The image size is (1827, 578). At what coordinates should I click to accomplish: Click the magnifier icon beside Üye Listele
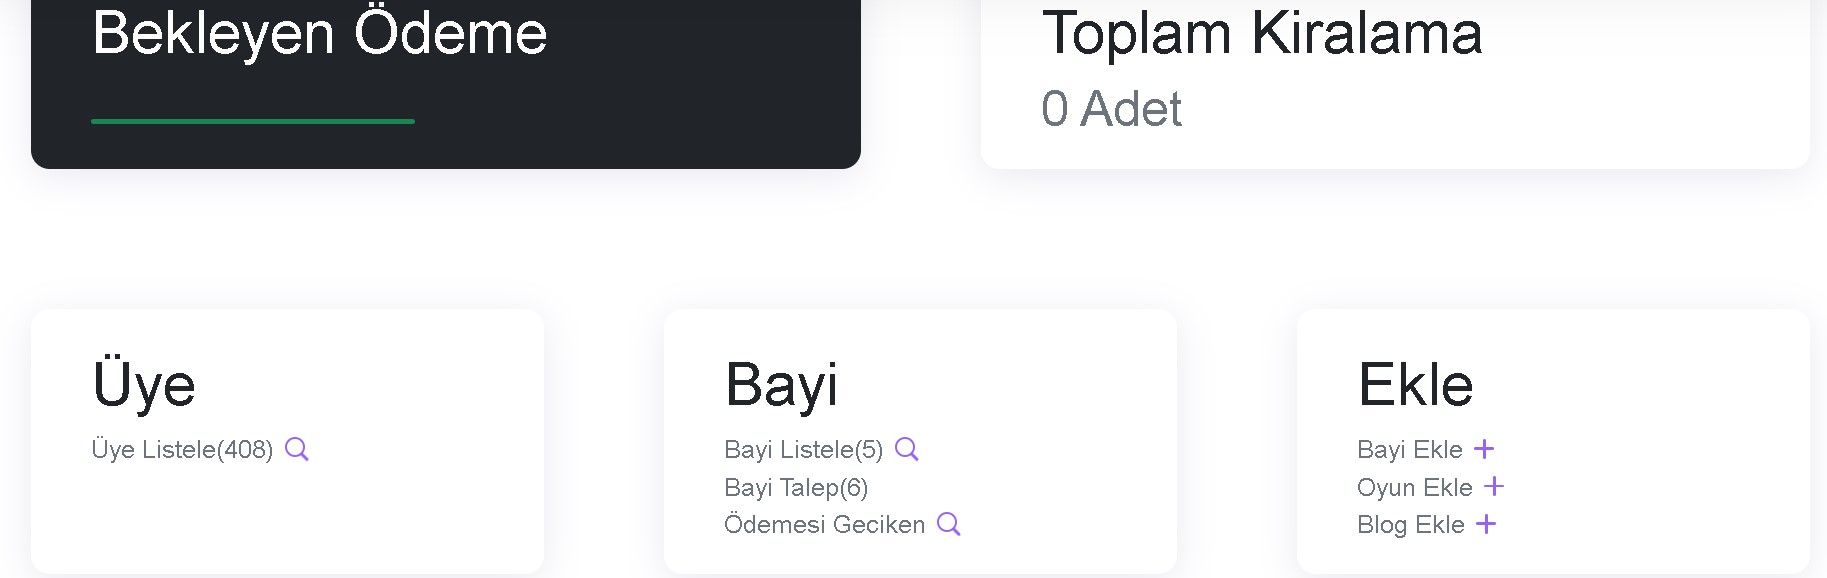tap(297, 449)
